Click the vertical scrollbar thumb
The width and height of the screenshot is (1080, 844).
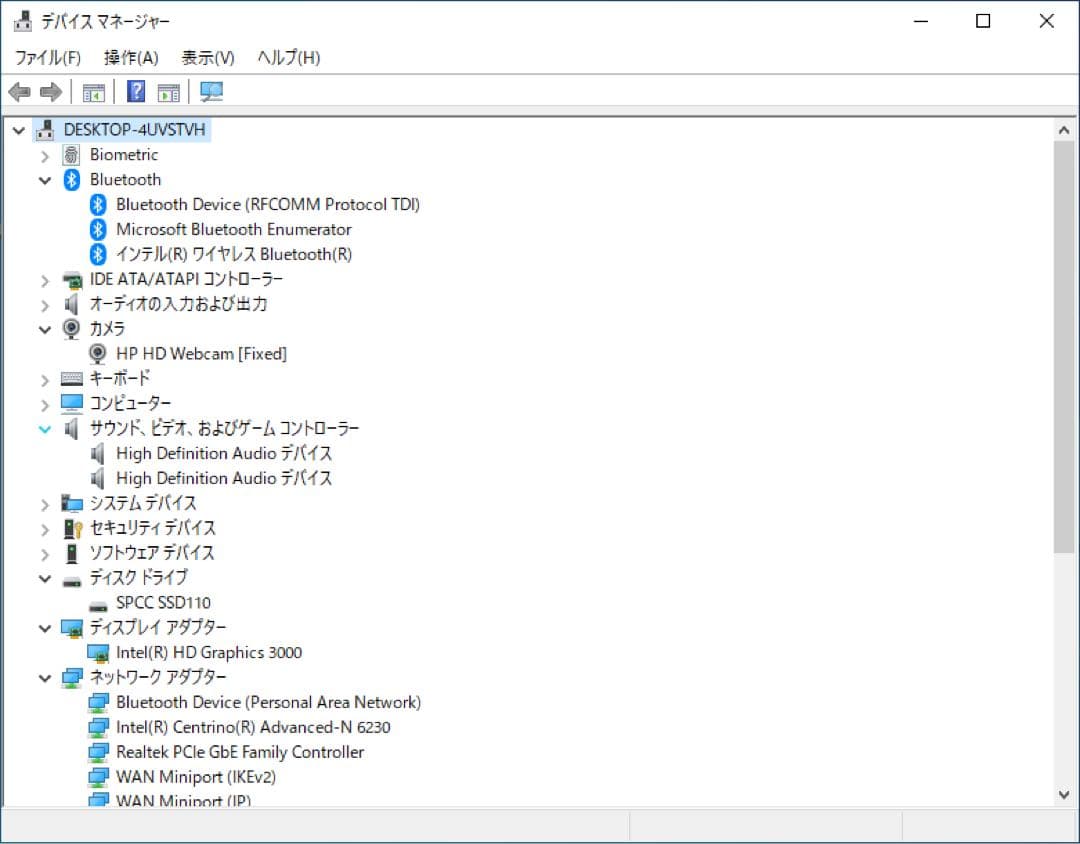click(x=1063, y=347)
